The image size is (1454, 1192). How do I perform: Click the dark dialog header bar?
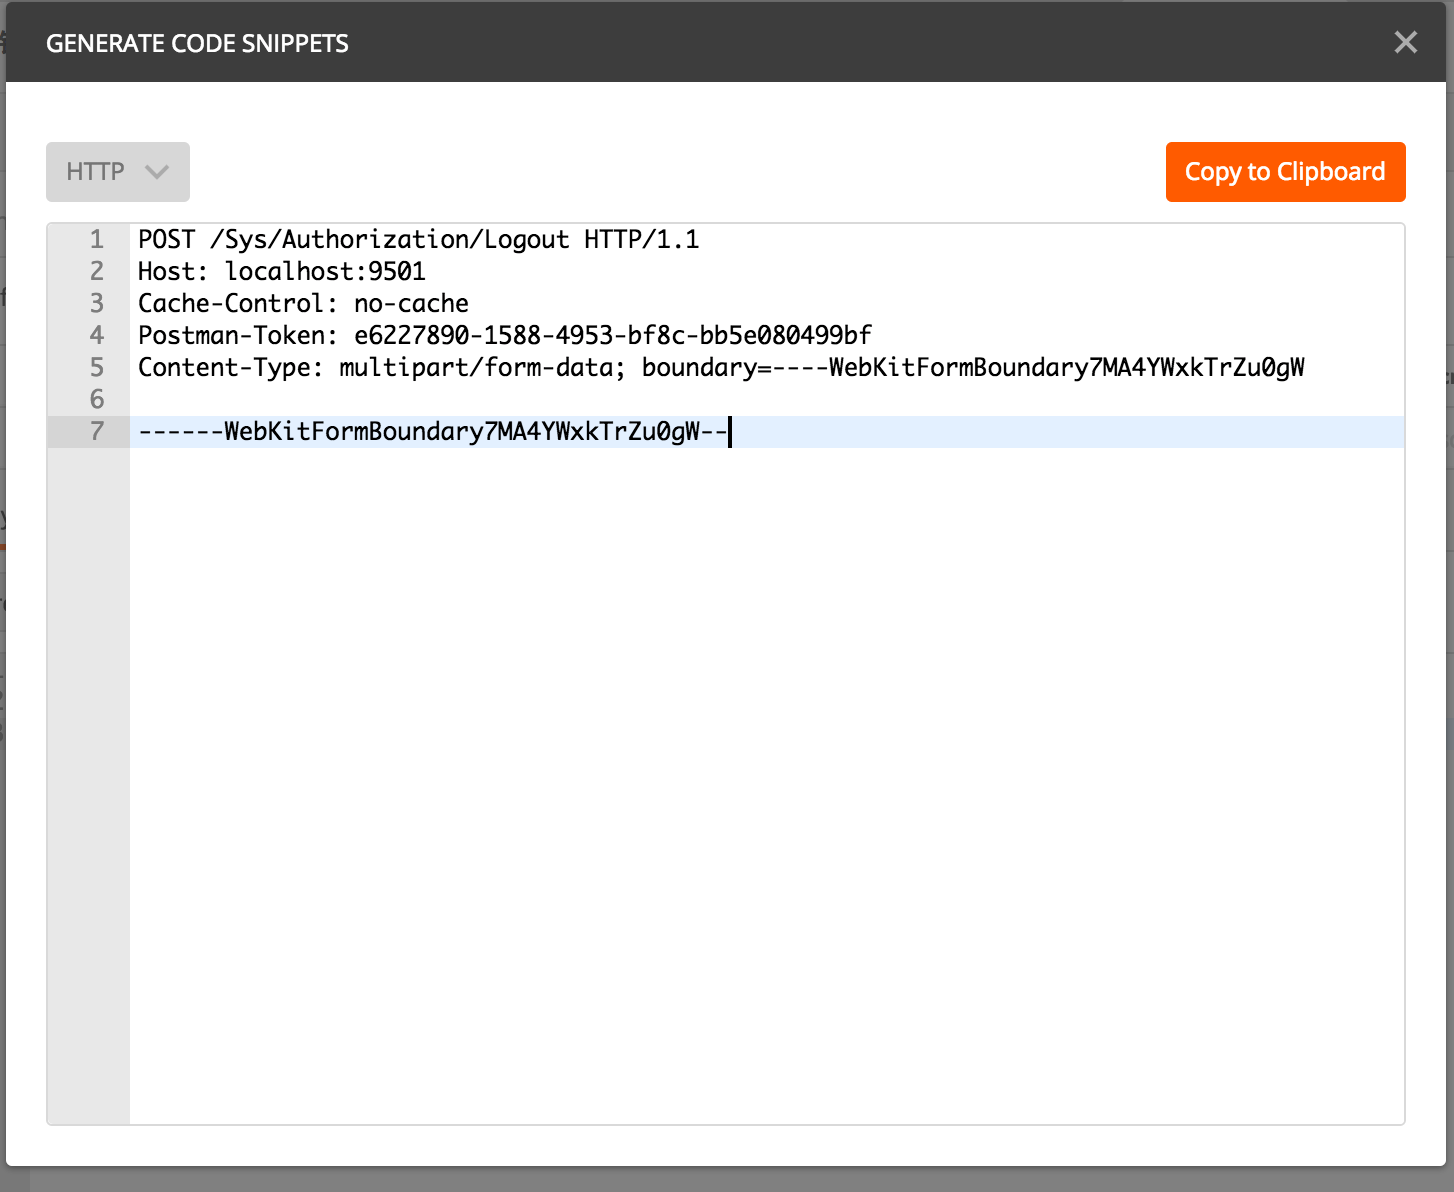(x=700, y=42)
